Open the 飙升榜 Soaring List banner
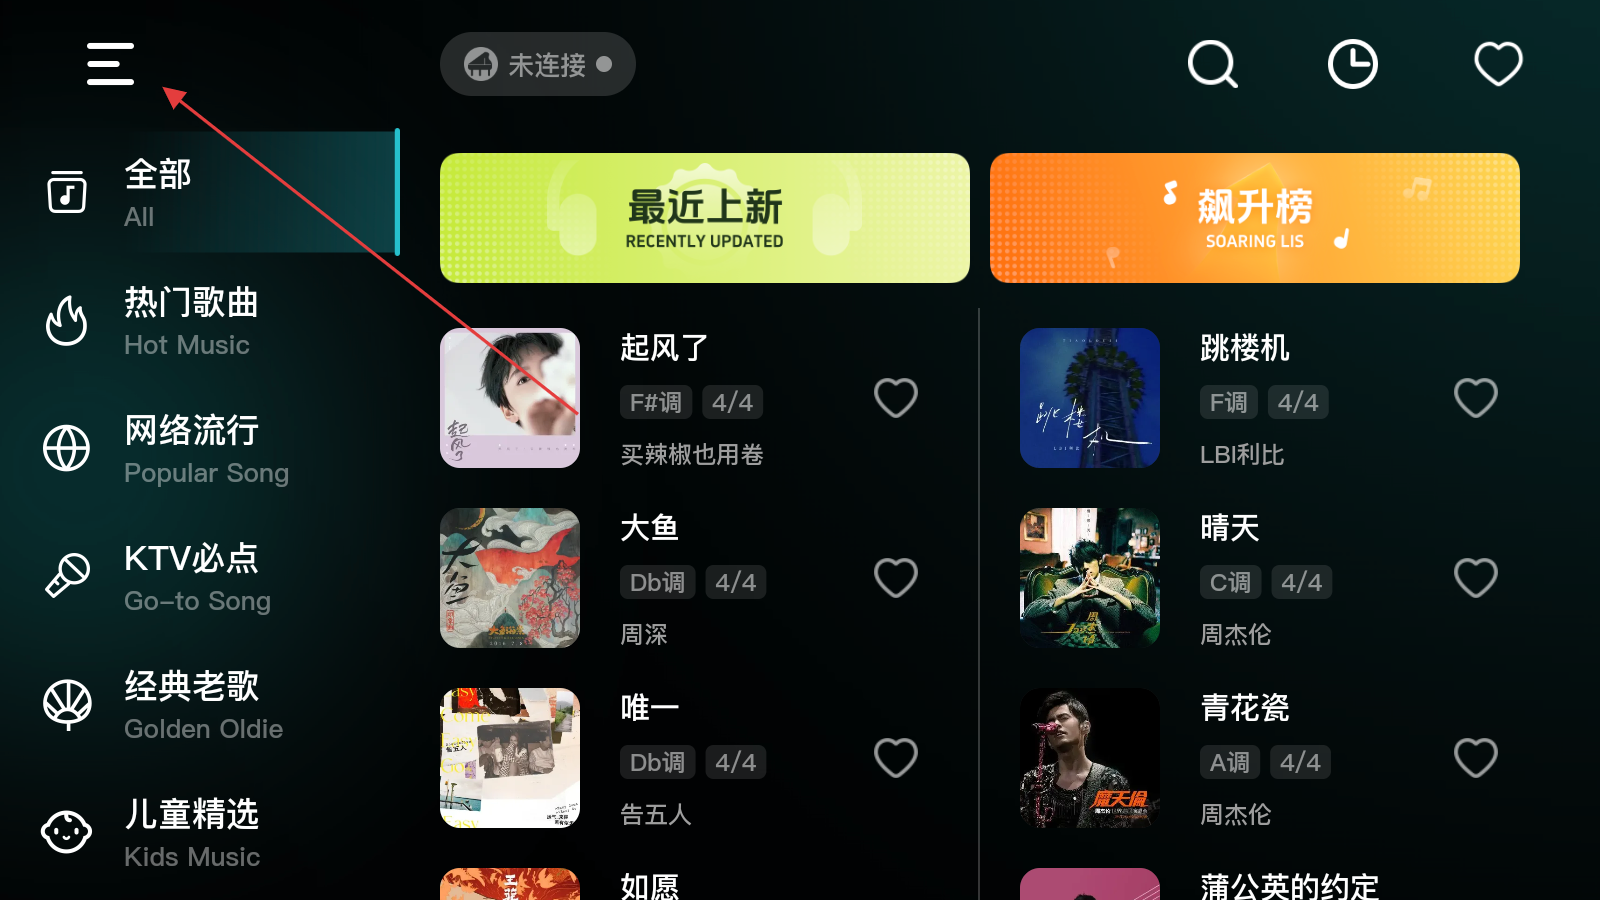The height and width of the screenshot is (900, 1600). (1255, 218)
